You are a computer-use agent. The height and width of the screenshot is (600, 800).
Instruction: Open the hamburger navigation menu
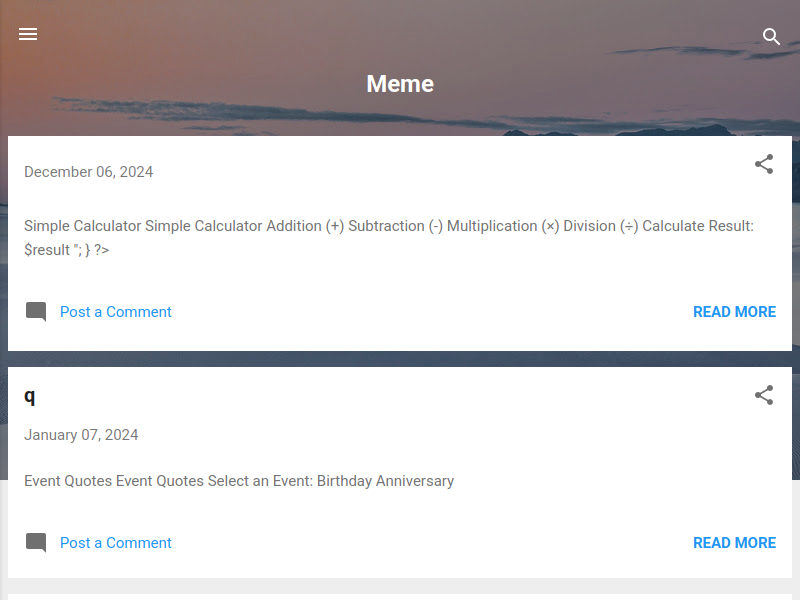pos(28,34)
